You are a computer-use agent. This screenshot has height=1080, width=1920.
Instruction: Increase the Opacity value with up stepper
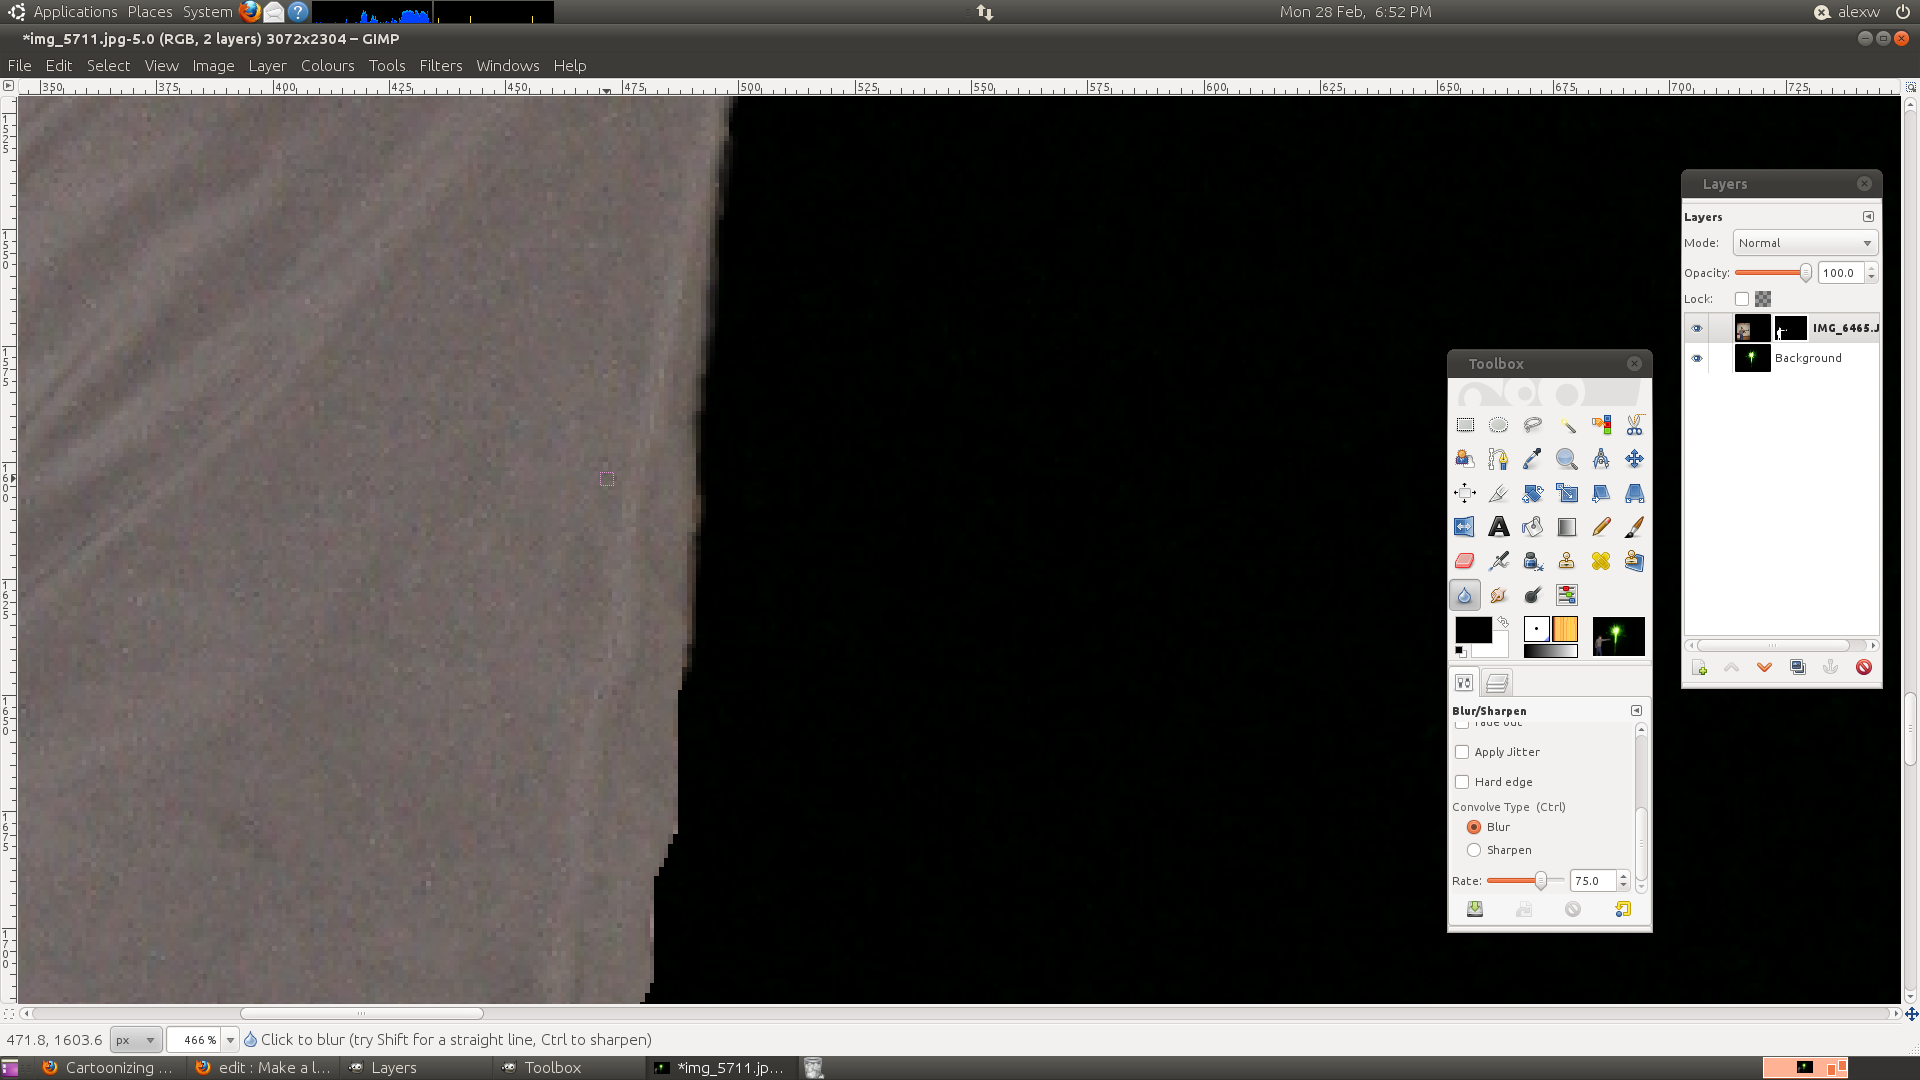1871,268
